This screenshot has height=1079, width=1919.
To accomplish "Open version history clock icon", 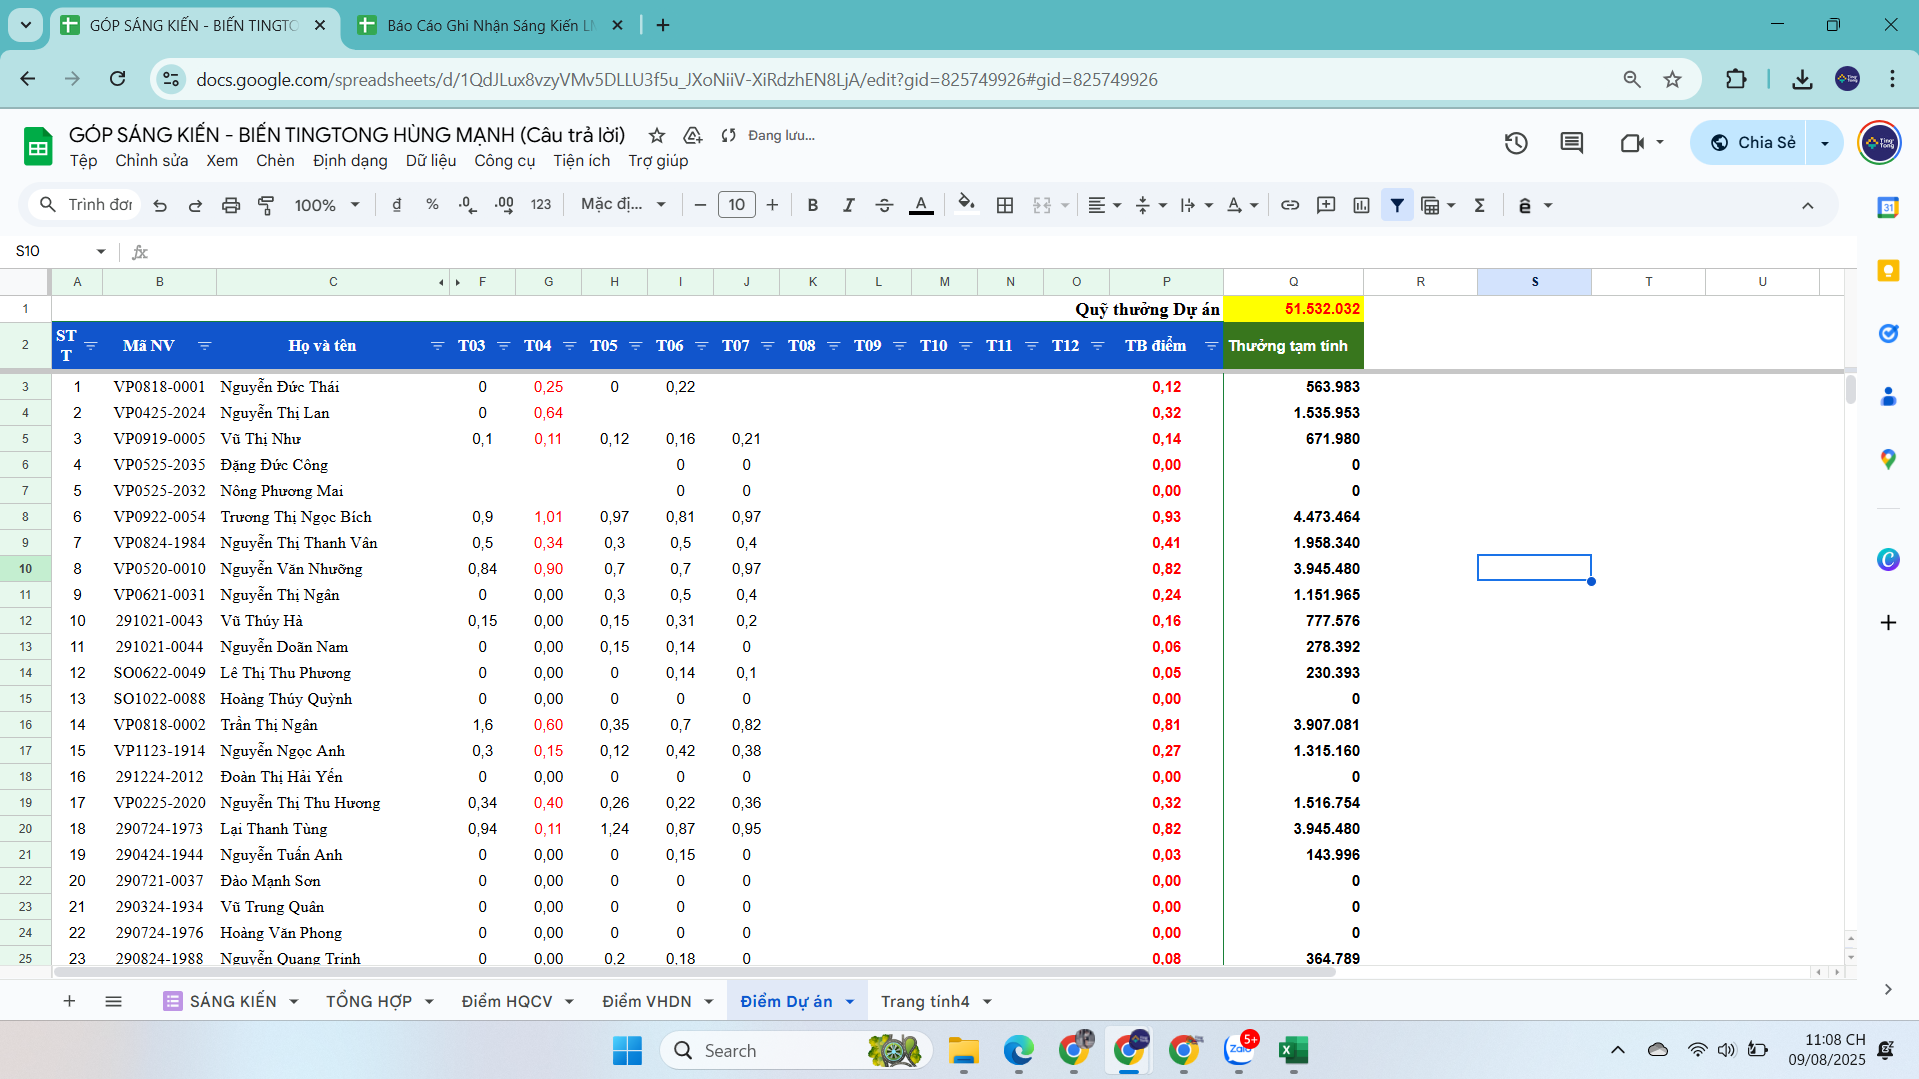I will pos(1516,143).
